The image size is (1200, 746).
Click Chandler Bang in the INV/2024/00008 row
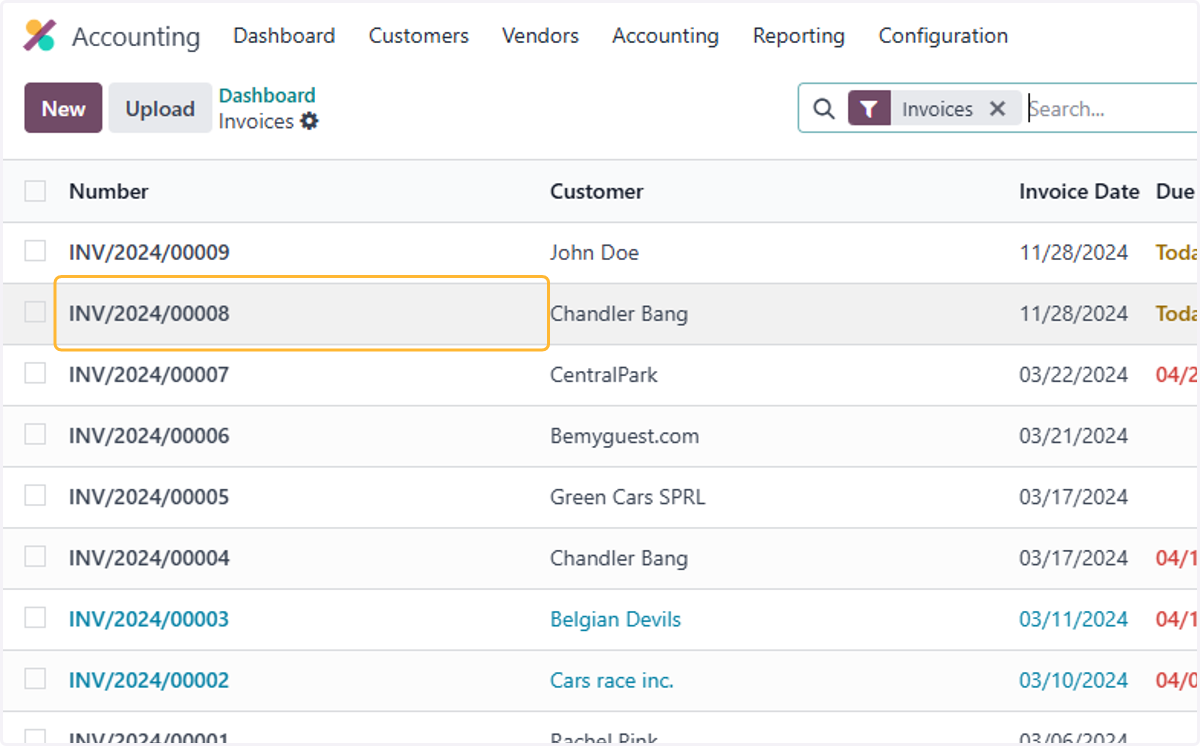coord(619,313)
